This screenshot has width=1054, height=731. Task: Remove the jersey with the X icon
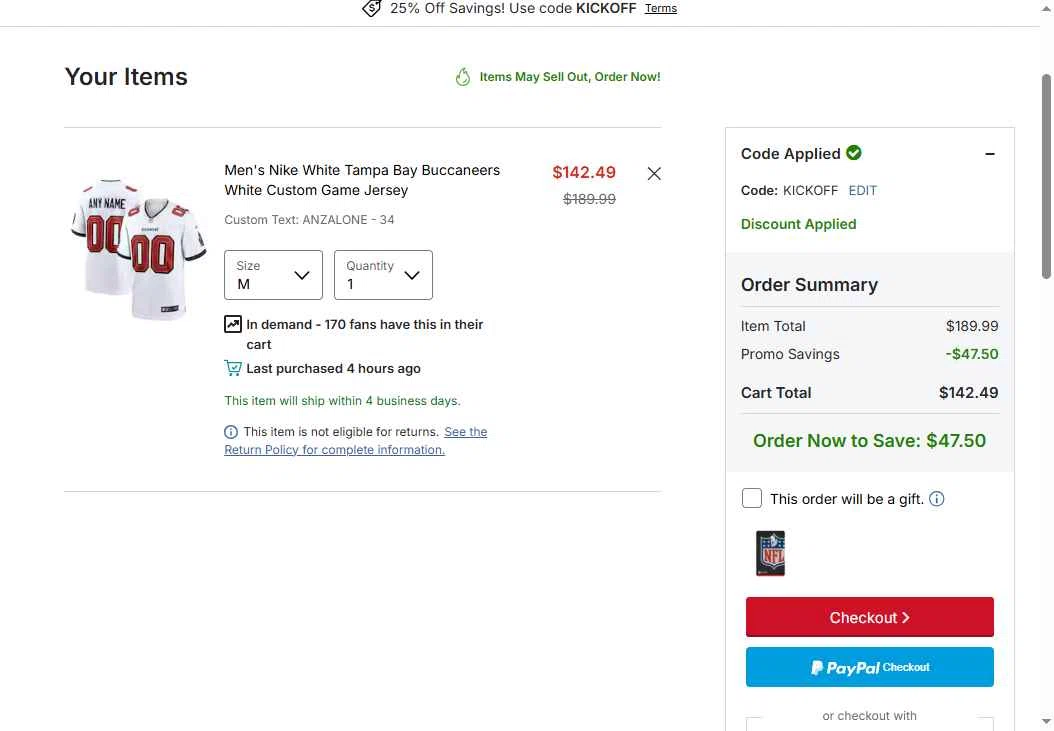[653, 174]
